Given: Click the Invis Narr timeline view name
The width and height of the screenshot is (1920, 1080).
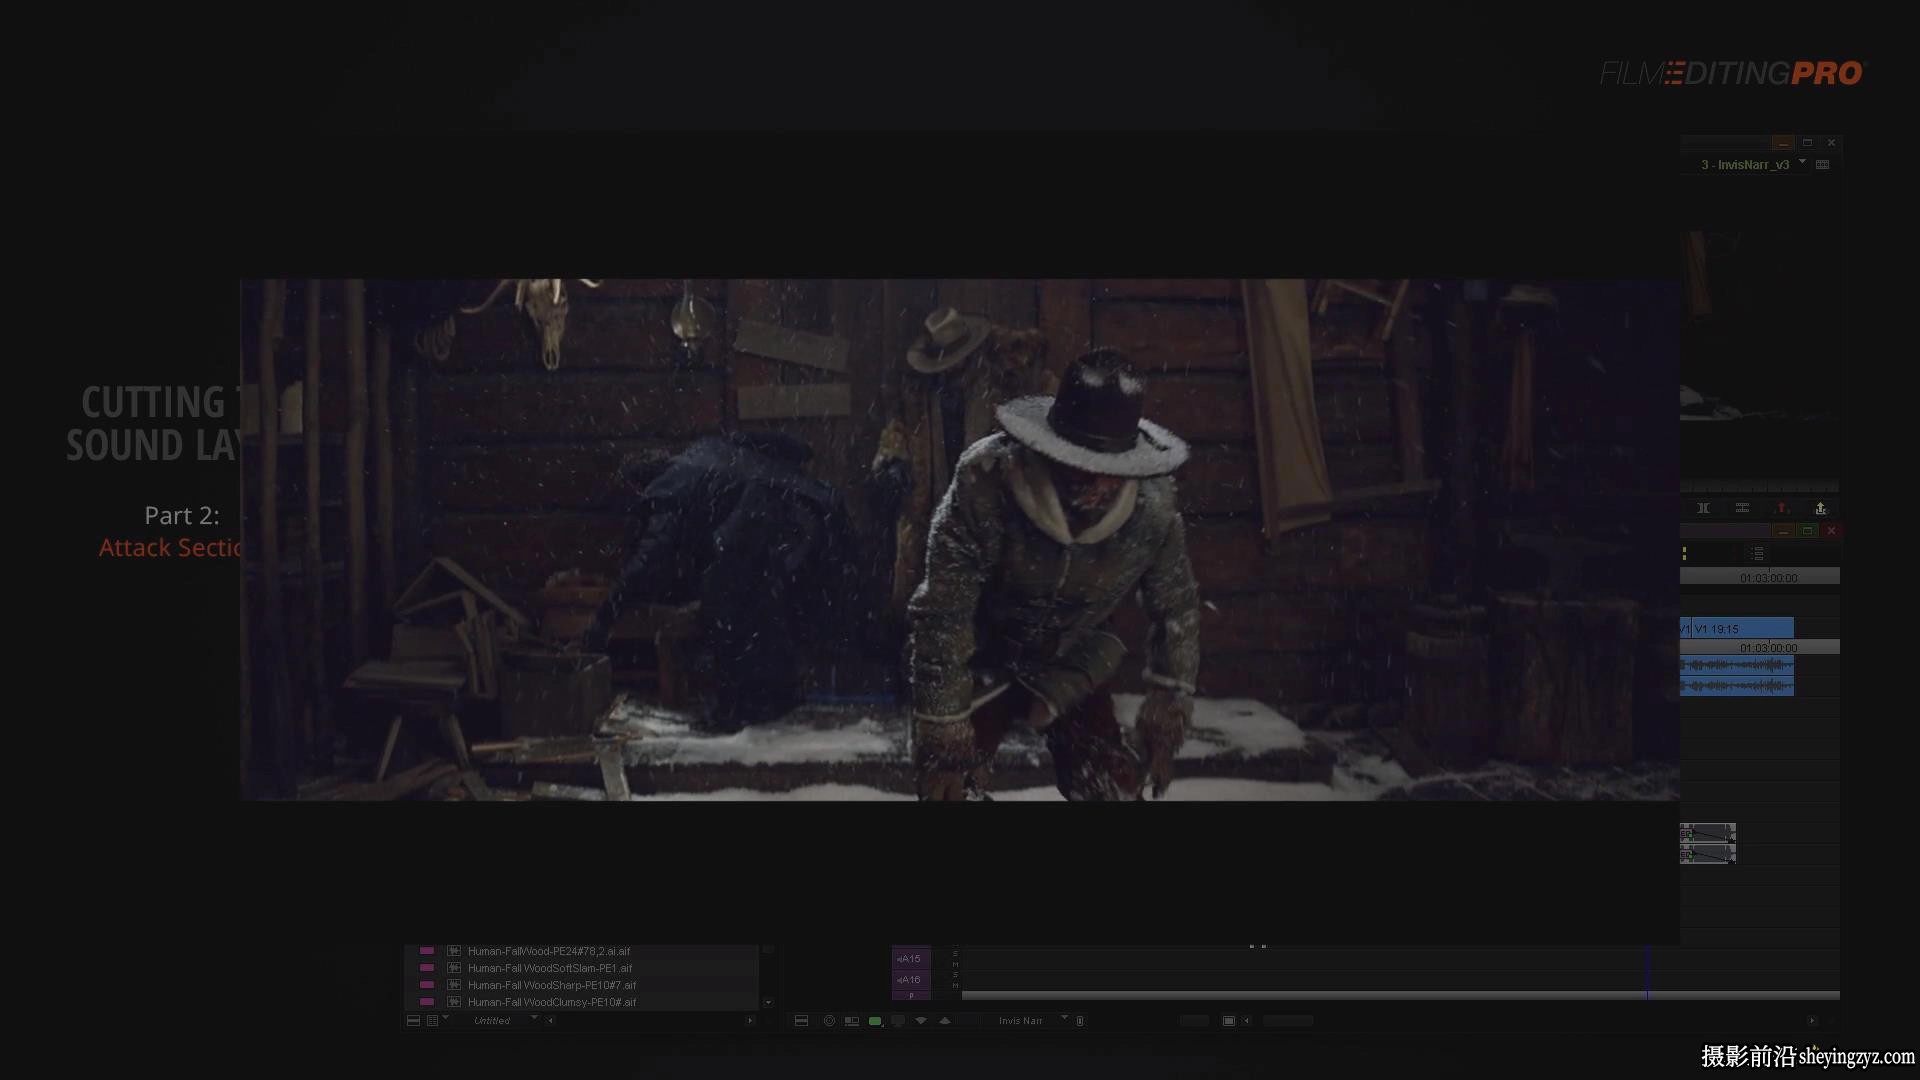Looking at the screenshot, I should [1020, 1021].
